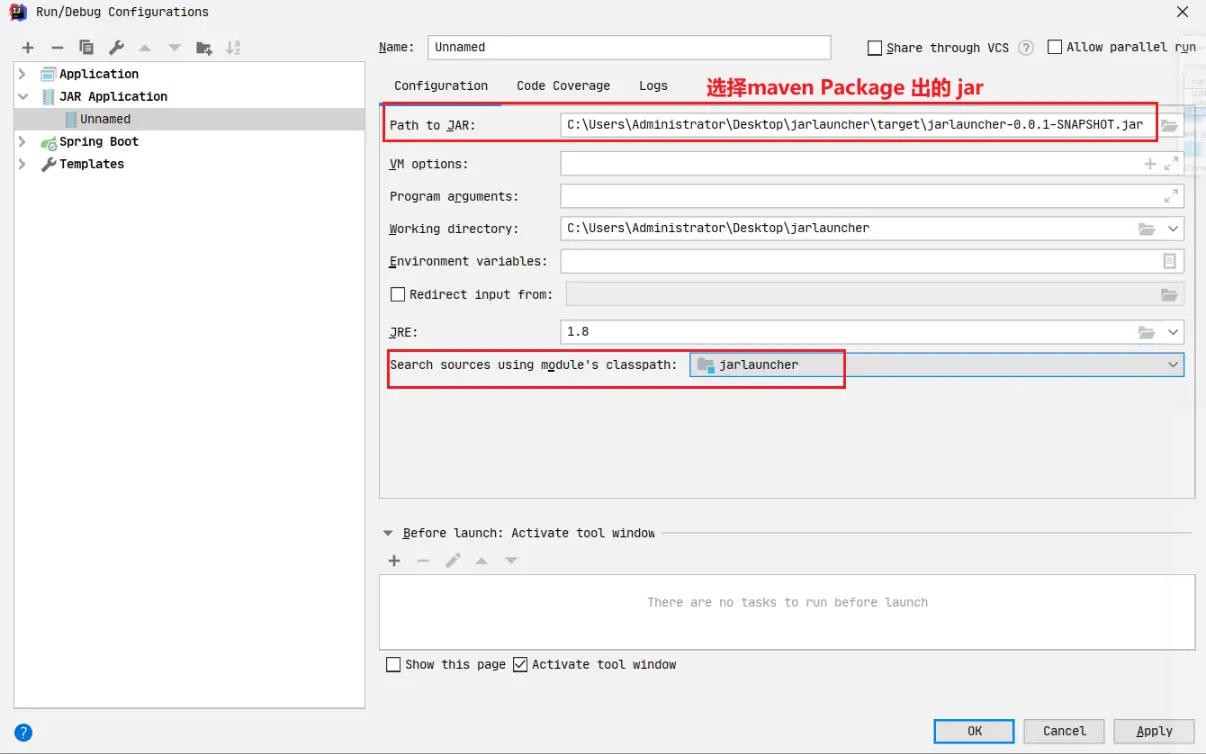Browse for JRE folder
Screen dimensions: 1206x754
1147,332
